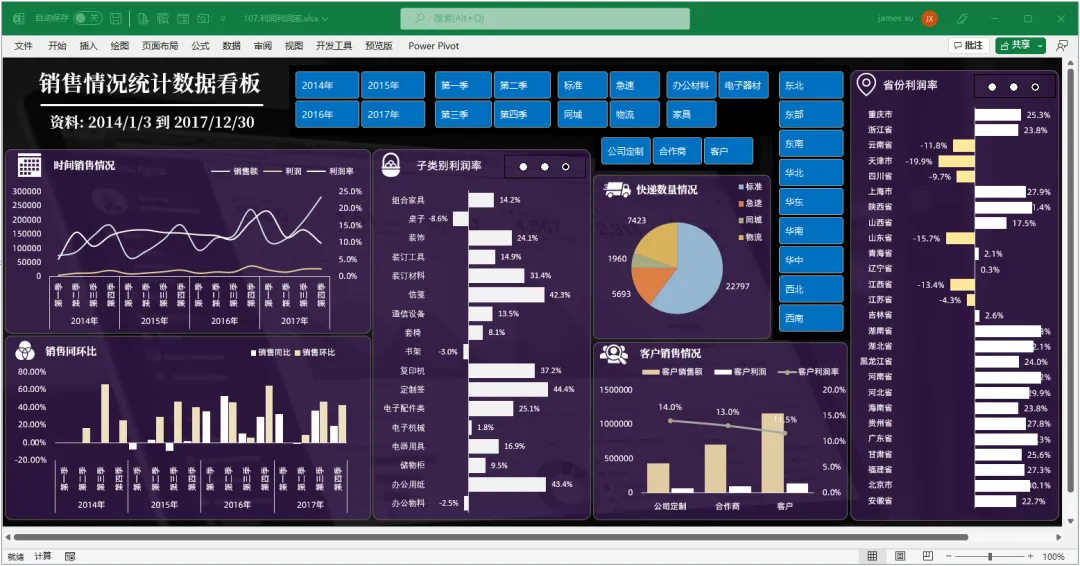Screen dimensions: 1080x566
Task: Select the leftmost option dot in 子类别利润率 panel
Action: pos(523,167)
